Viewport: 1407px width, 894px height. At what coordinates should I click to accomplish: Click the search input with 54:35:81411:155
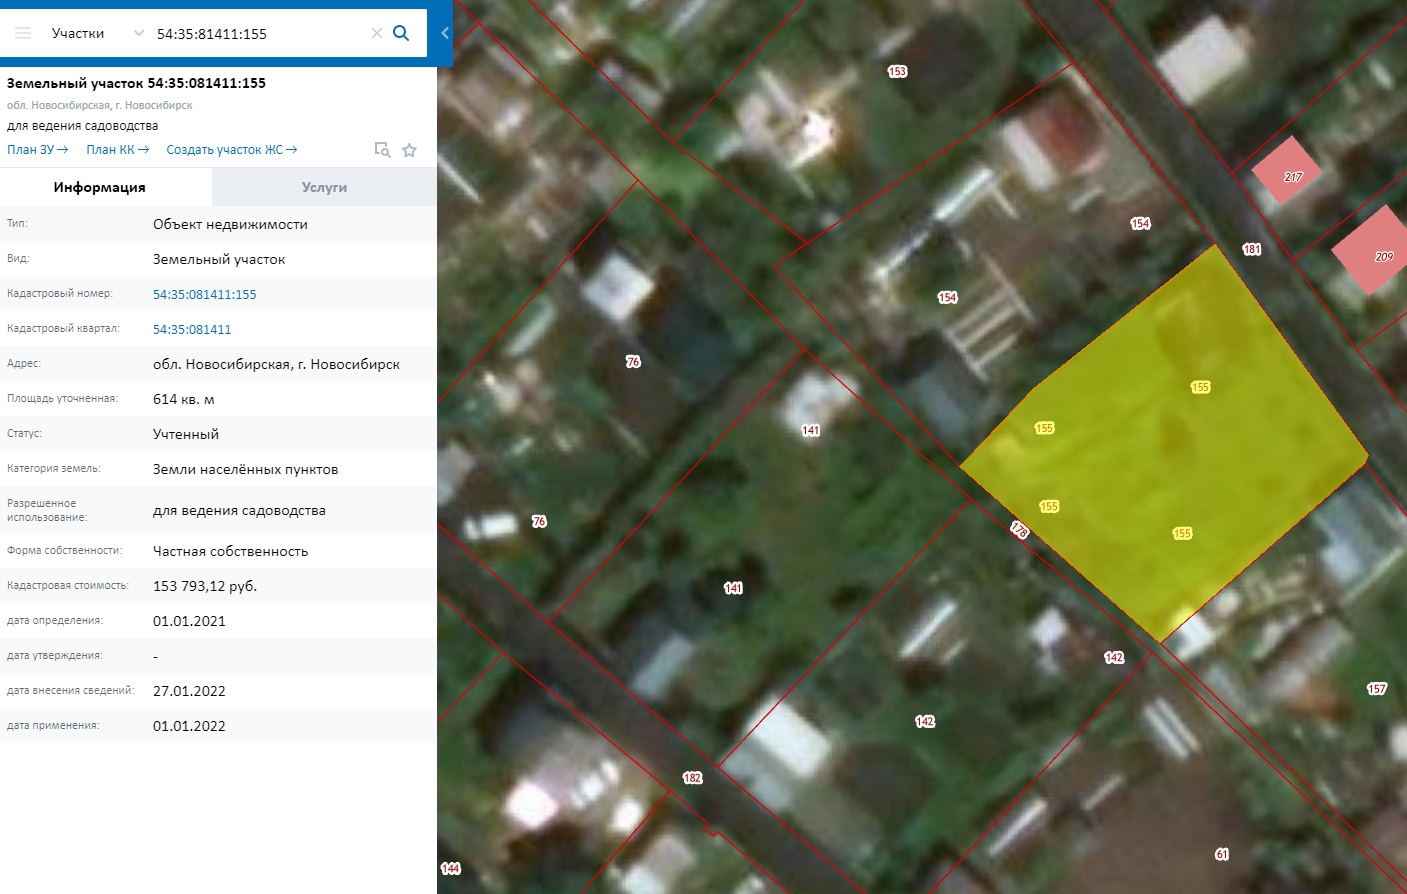click(x=260, y=33)
